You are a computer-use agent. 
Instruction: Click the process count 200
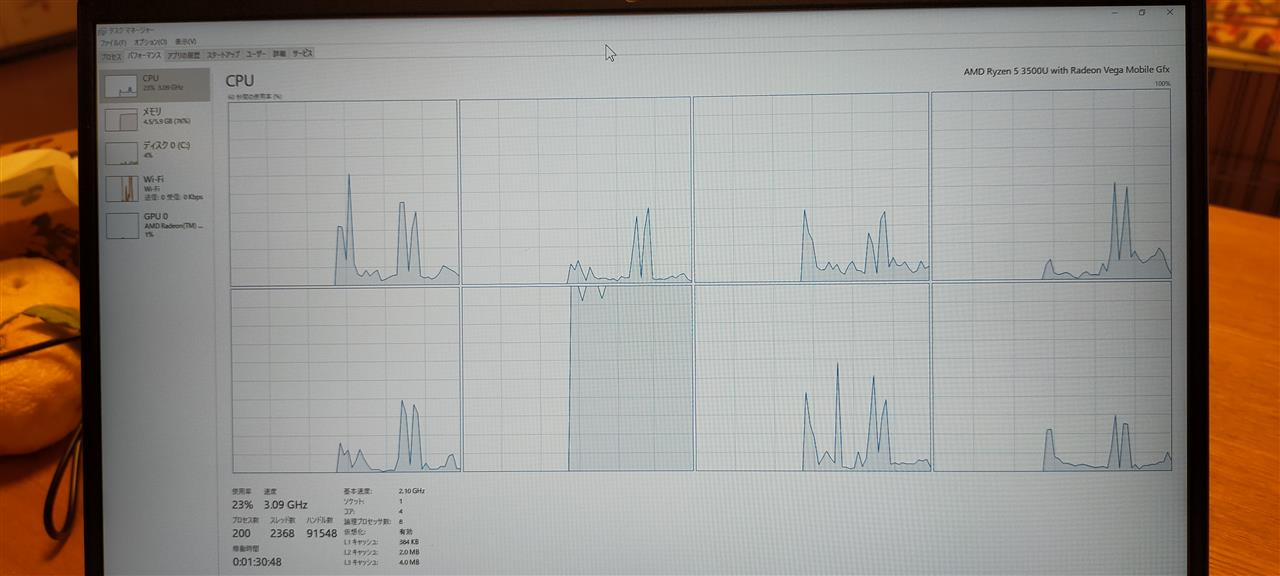click(241, 533)
